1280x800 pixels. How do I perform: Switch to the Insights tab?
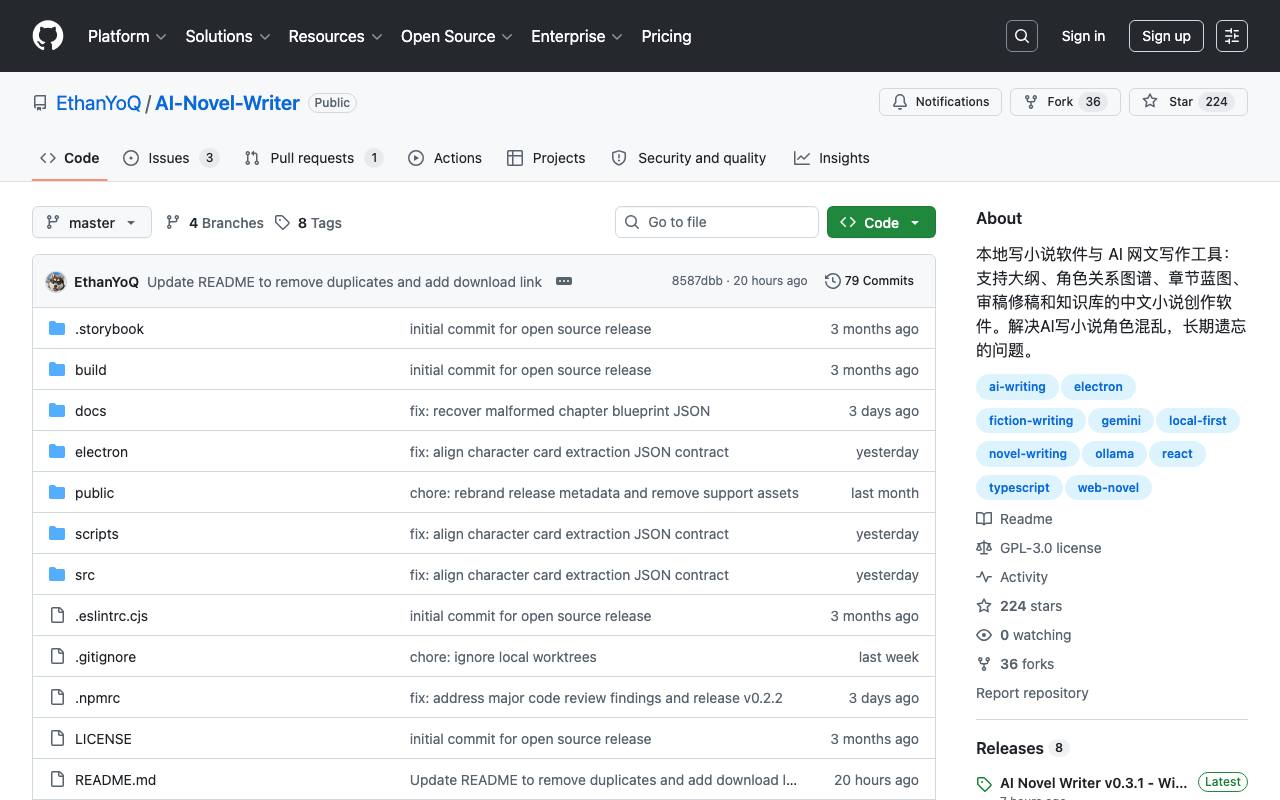click(832, 158)
